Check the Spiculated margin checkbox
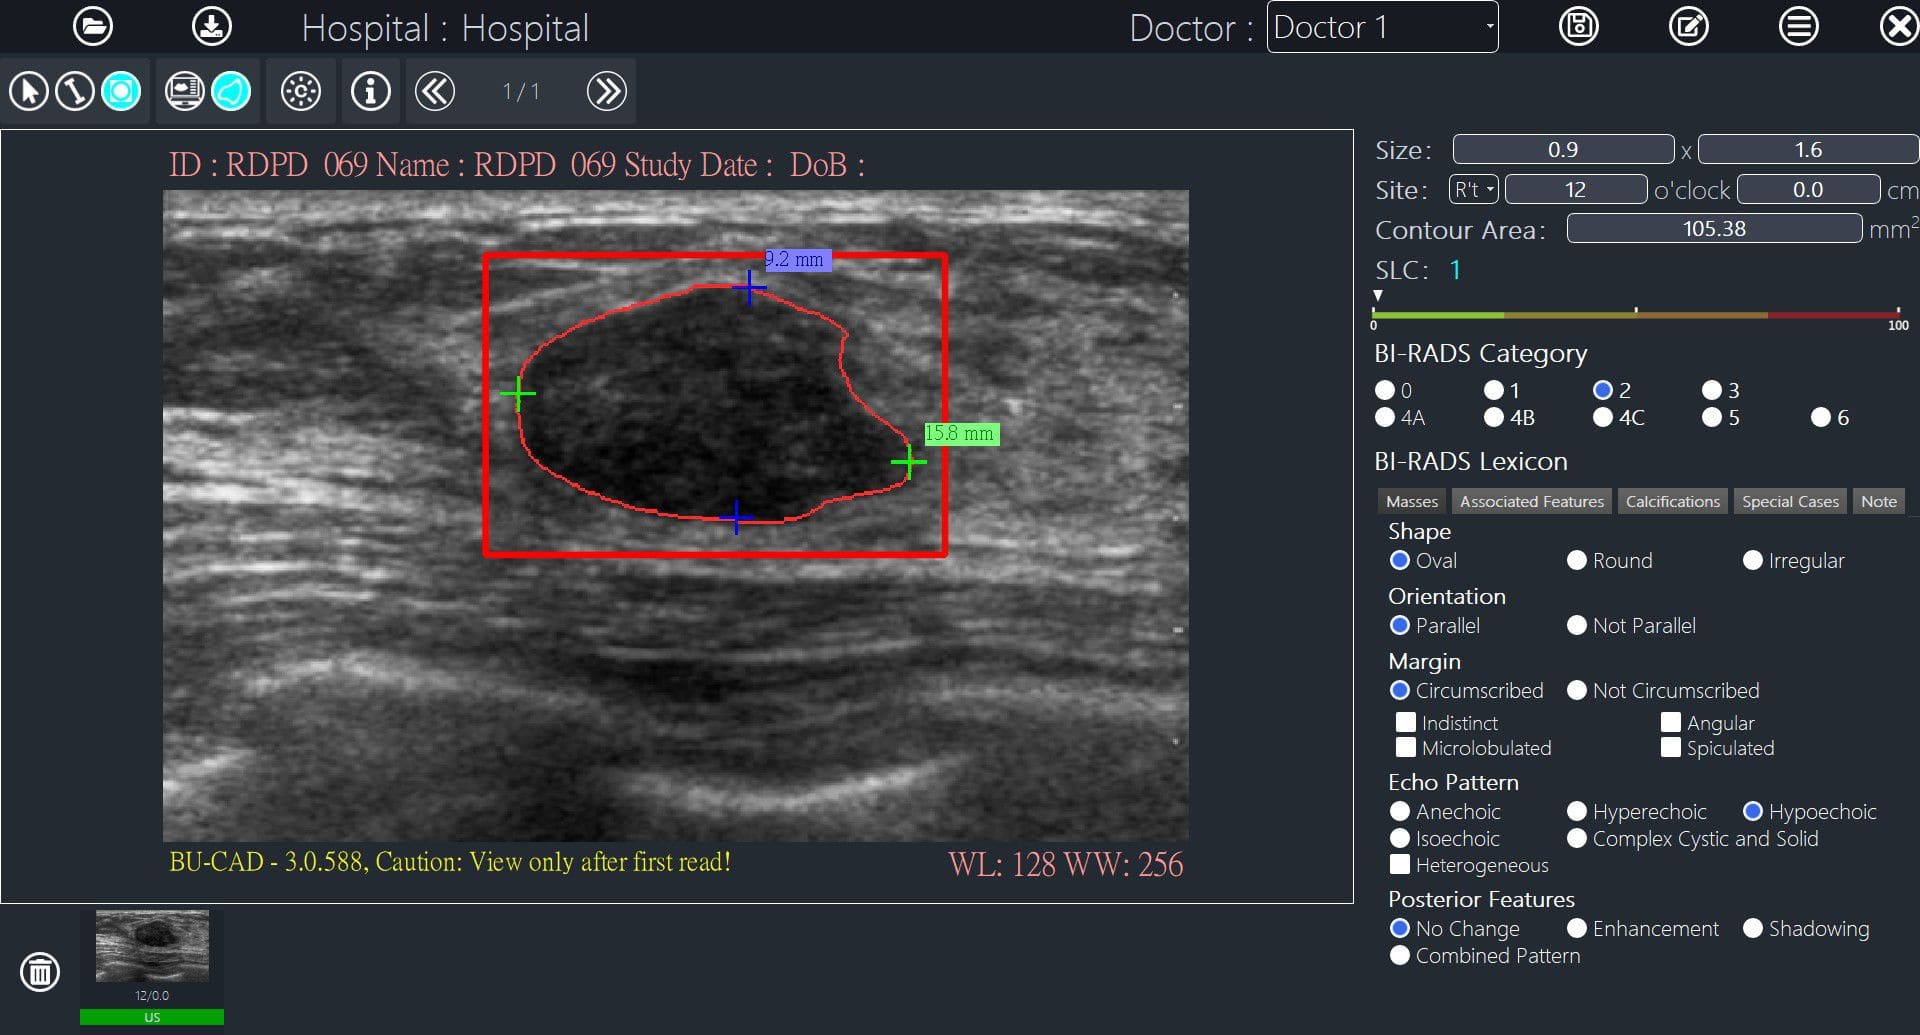This screenshot has width=1920, height=1035. [x=1671, y=747]
